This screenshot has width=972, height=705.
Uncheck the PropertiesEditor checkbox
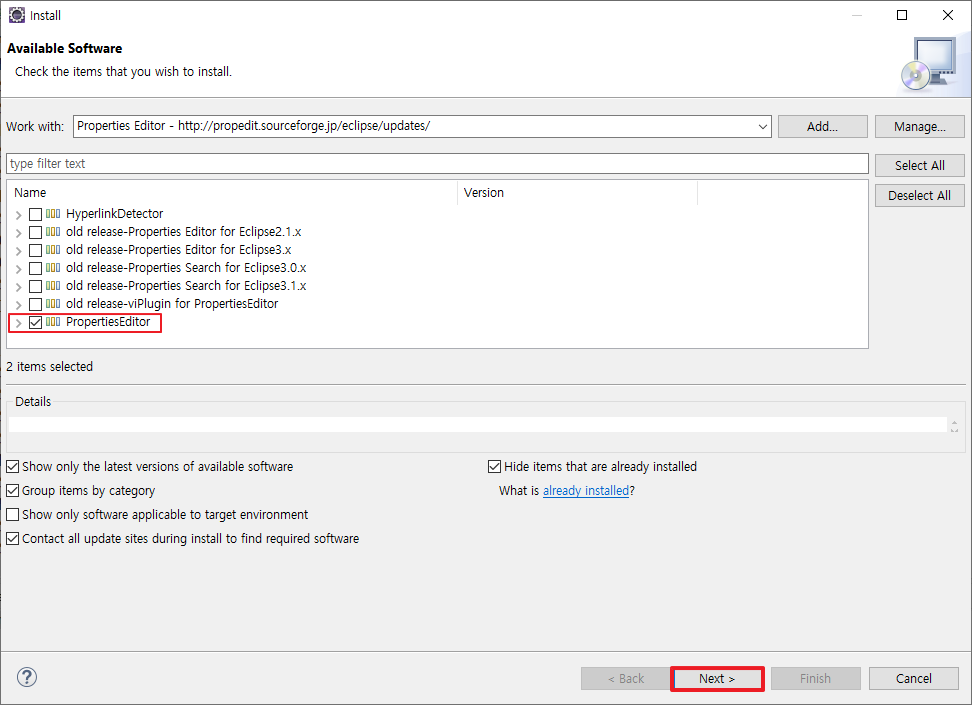click(35, 322)
